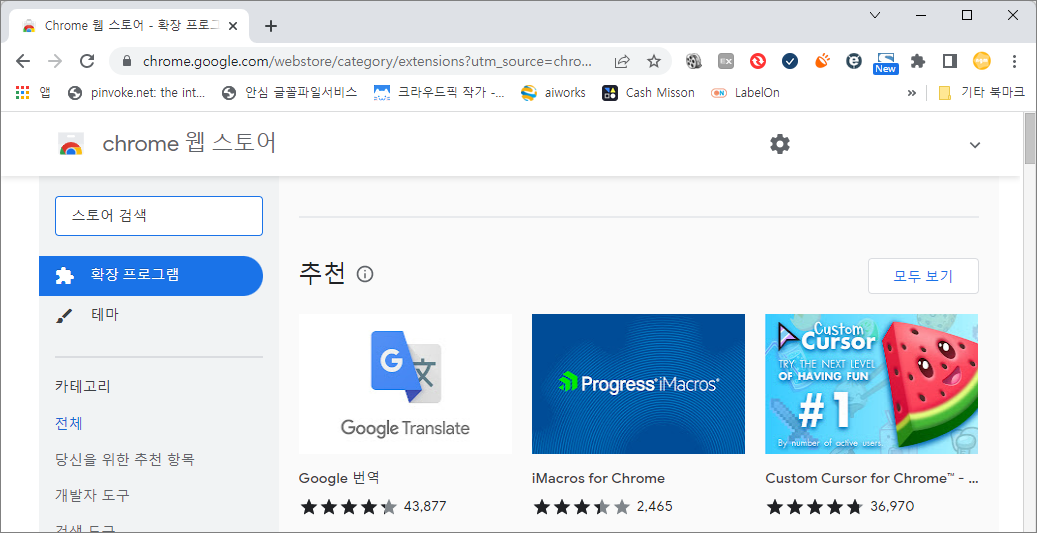Open the dark blue checkmark extension
Screen dimensions: 1037x533
point(790,62)
